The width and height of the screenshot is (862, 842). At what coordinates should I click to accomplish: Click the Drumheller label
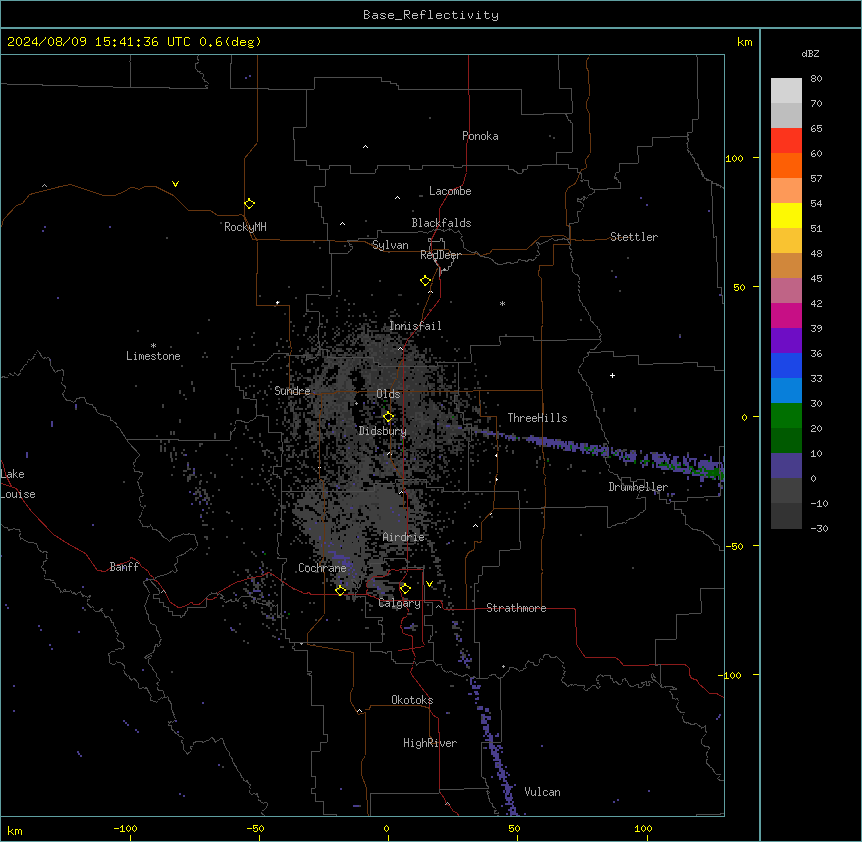click(638, 487)
